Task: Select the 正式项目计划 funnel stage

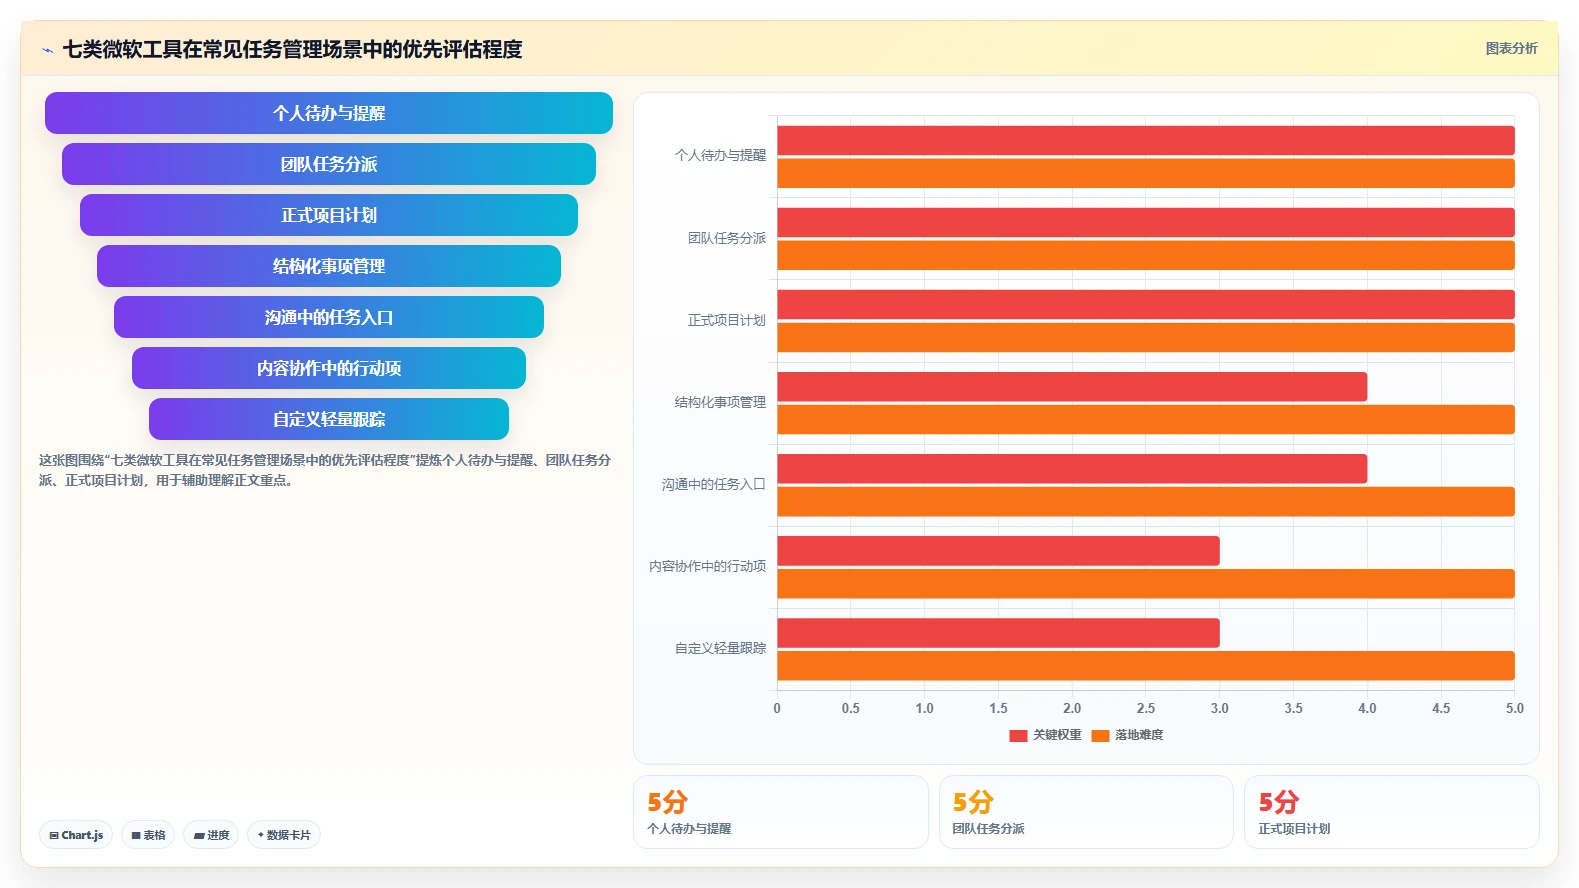Action: [329, 215]
